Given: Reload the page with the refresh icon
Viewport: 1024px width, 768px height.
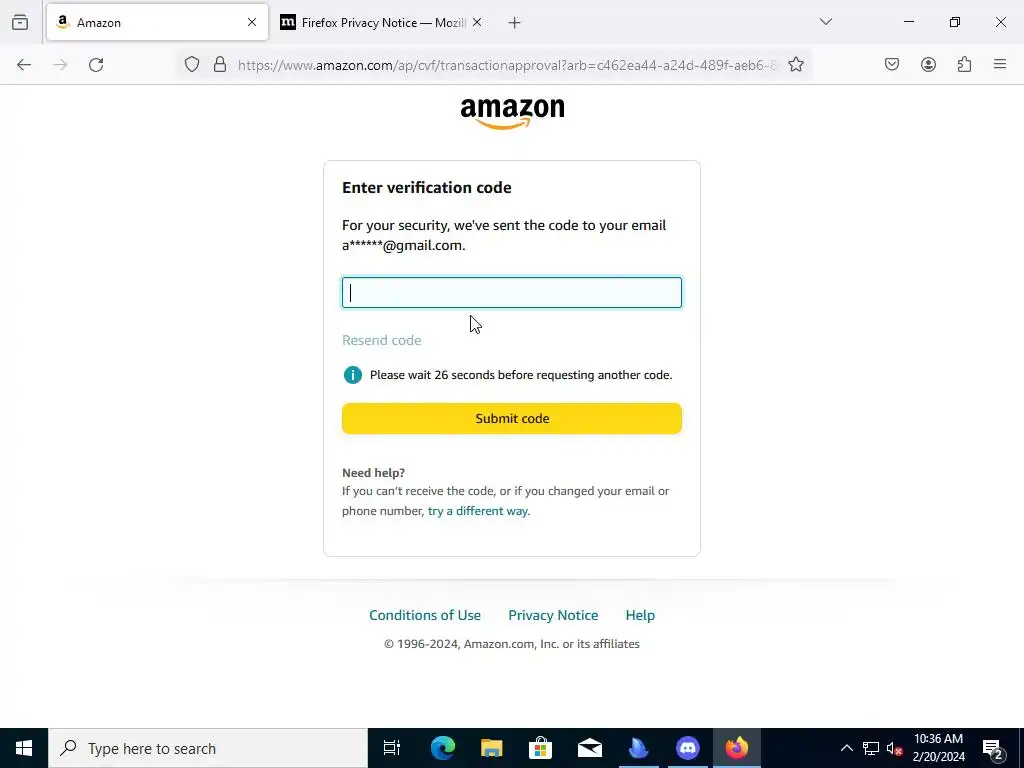Looking at the screenshot, I should (96, 65).
